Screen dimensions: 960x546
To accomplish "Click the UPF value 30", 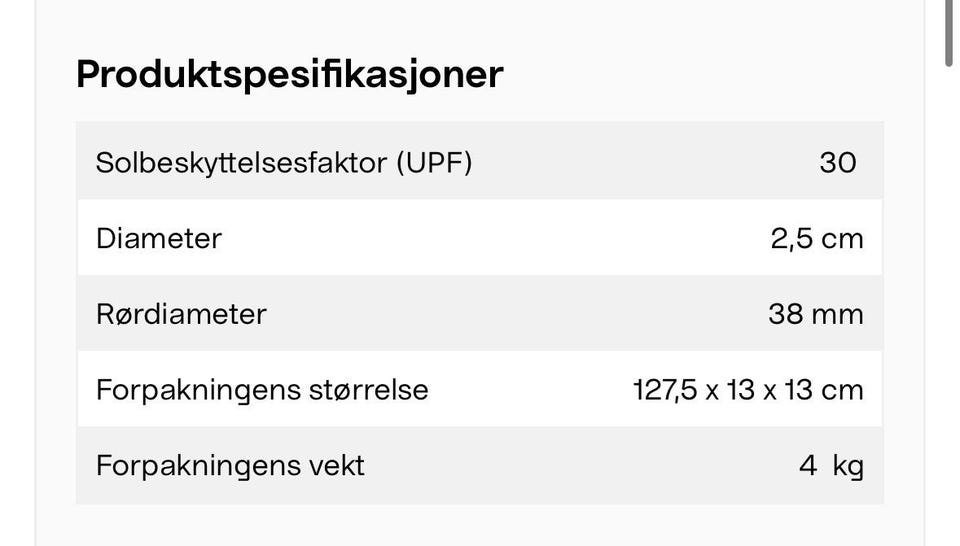I will pos(838,163).
